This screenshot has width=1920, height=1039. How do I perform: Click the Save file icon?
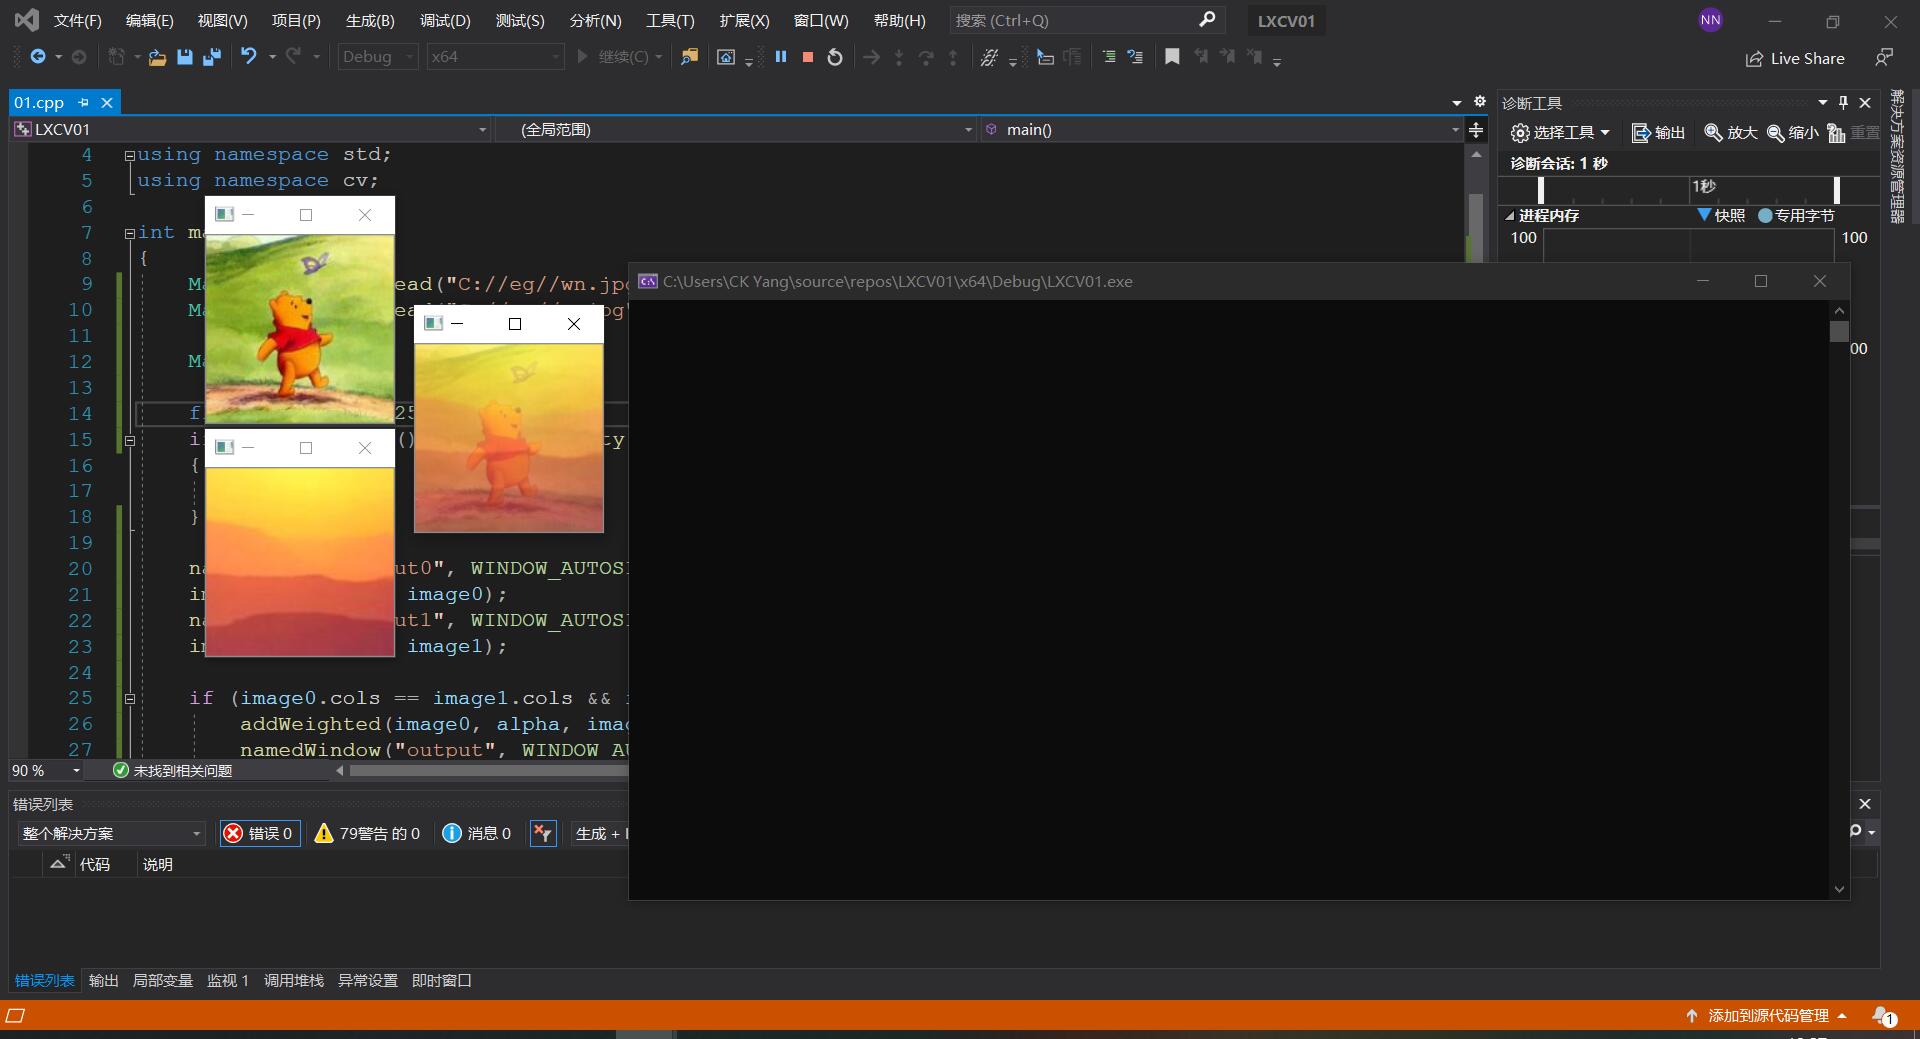[184, 57]
